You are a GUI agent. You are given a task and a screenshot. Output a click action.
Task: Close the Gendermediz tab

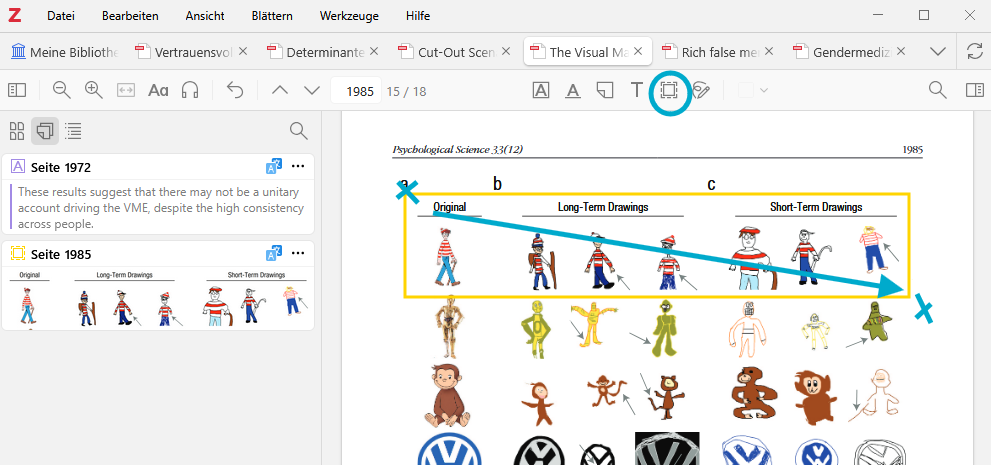[x=901, y=51]
